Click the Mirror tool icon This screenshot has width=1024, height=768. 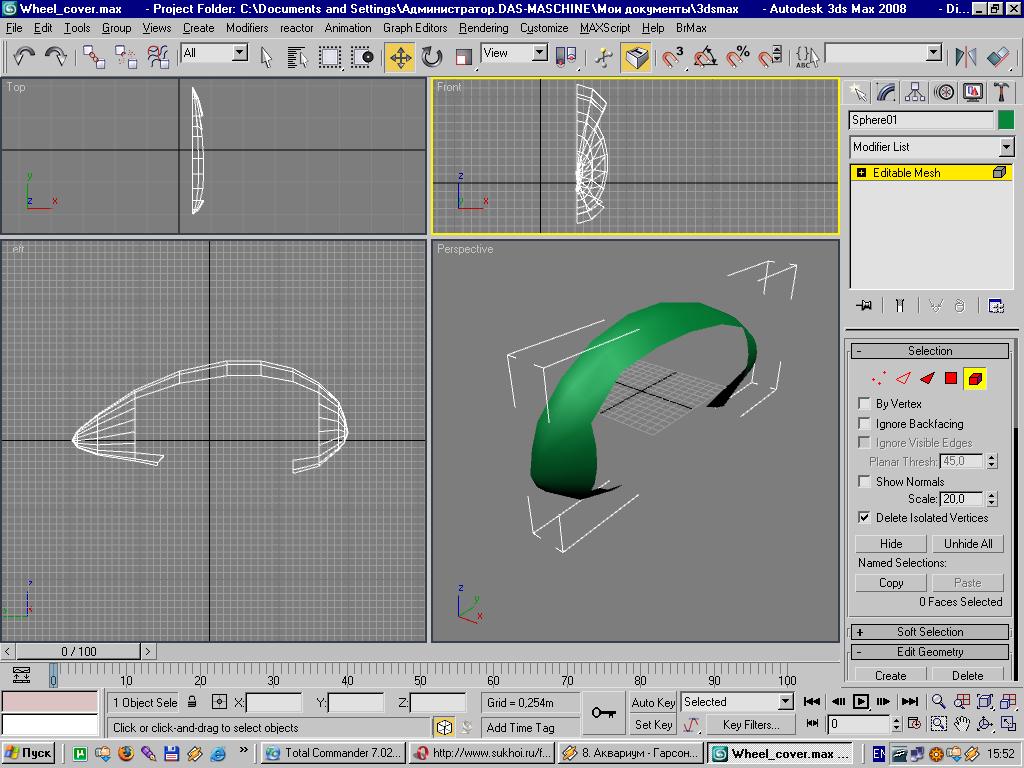pyautogui.click(x=966, y=57)
